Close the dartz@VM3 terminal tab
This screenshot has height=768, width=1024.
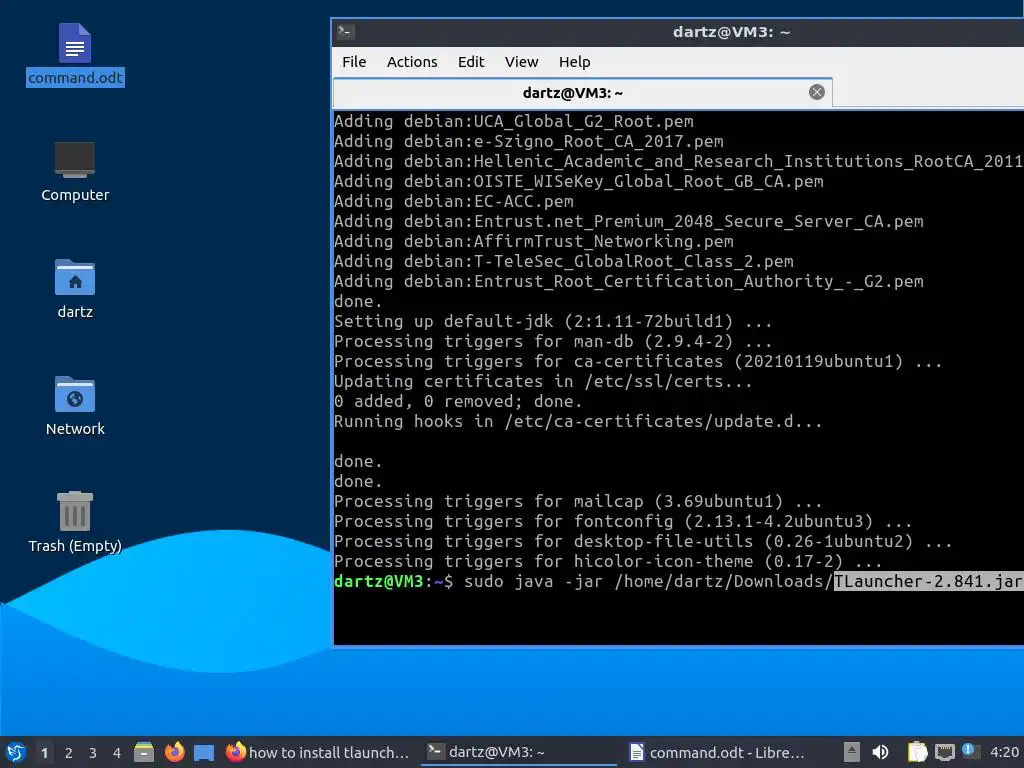(x=816, y=92)
